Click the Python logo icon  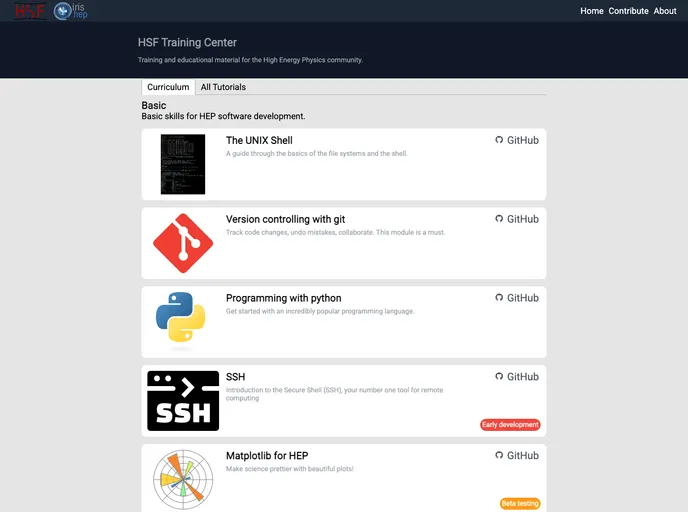pos(181,319)
